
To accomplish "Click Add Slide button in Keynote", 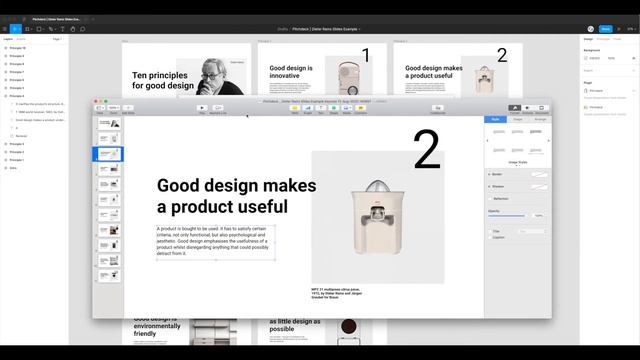I will (x=128, y=108).
